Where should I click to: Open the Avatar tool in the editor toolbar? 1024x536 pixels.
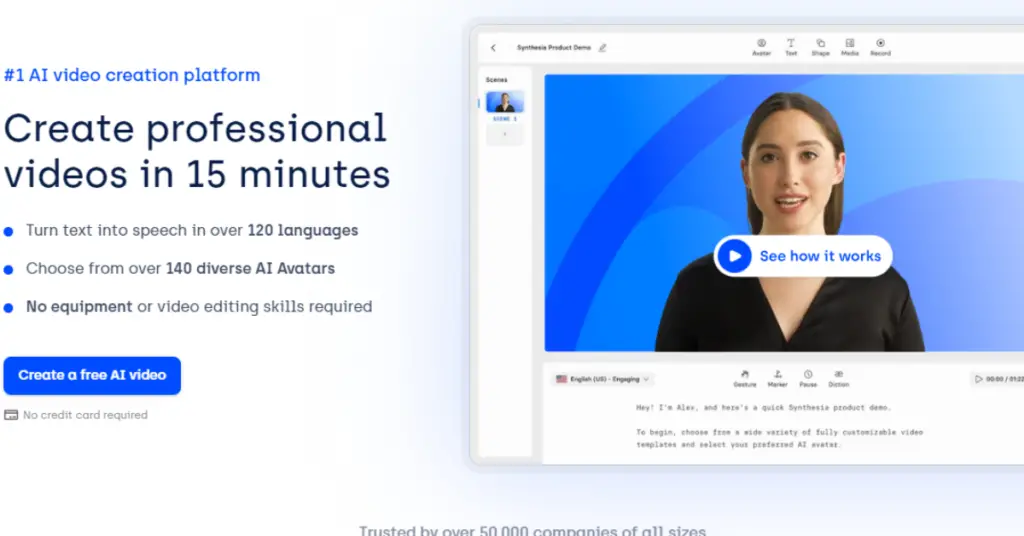[761, 47]
